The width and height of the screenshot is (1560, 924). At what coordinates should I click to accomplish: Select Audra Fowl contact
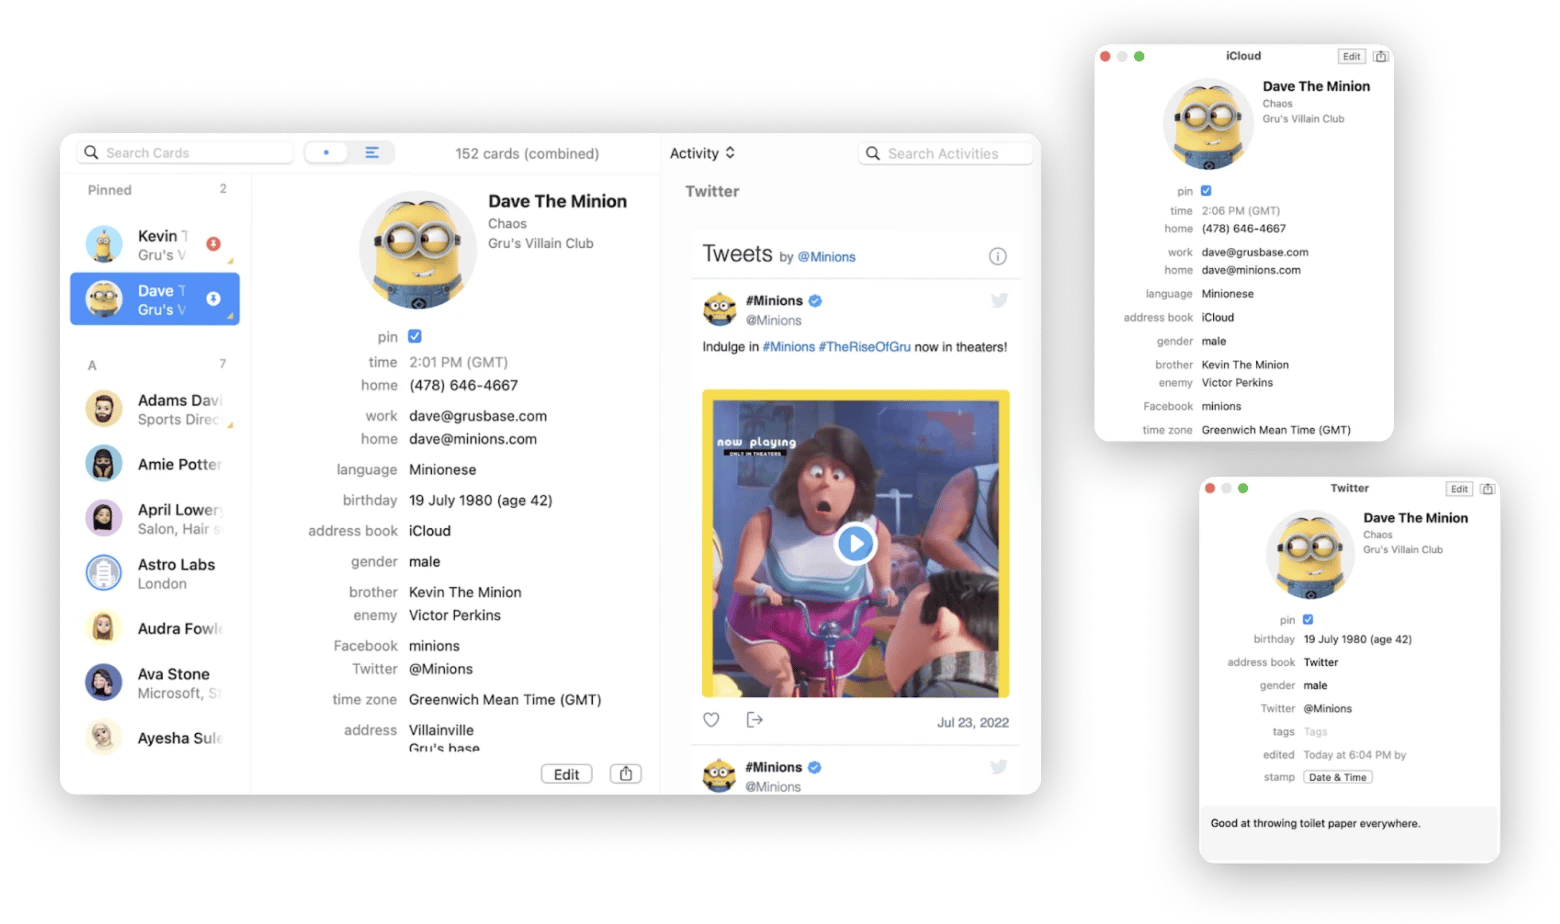[155, 628]
